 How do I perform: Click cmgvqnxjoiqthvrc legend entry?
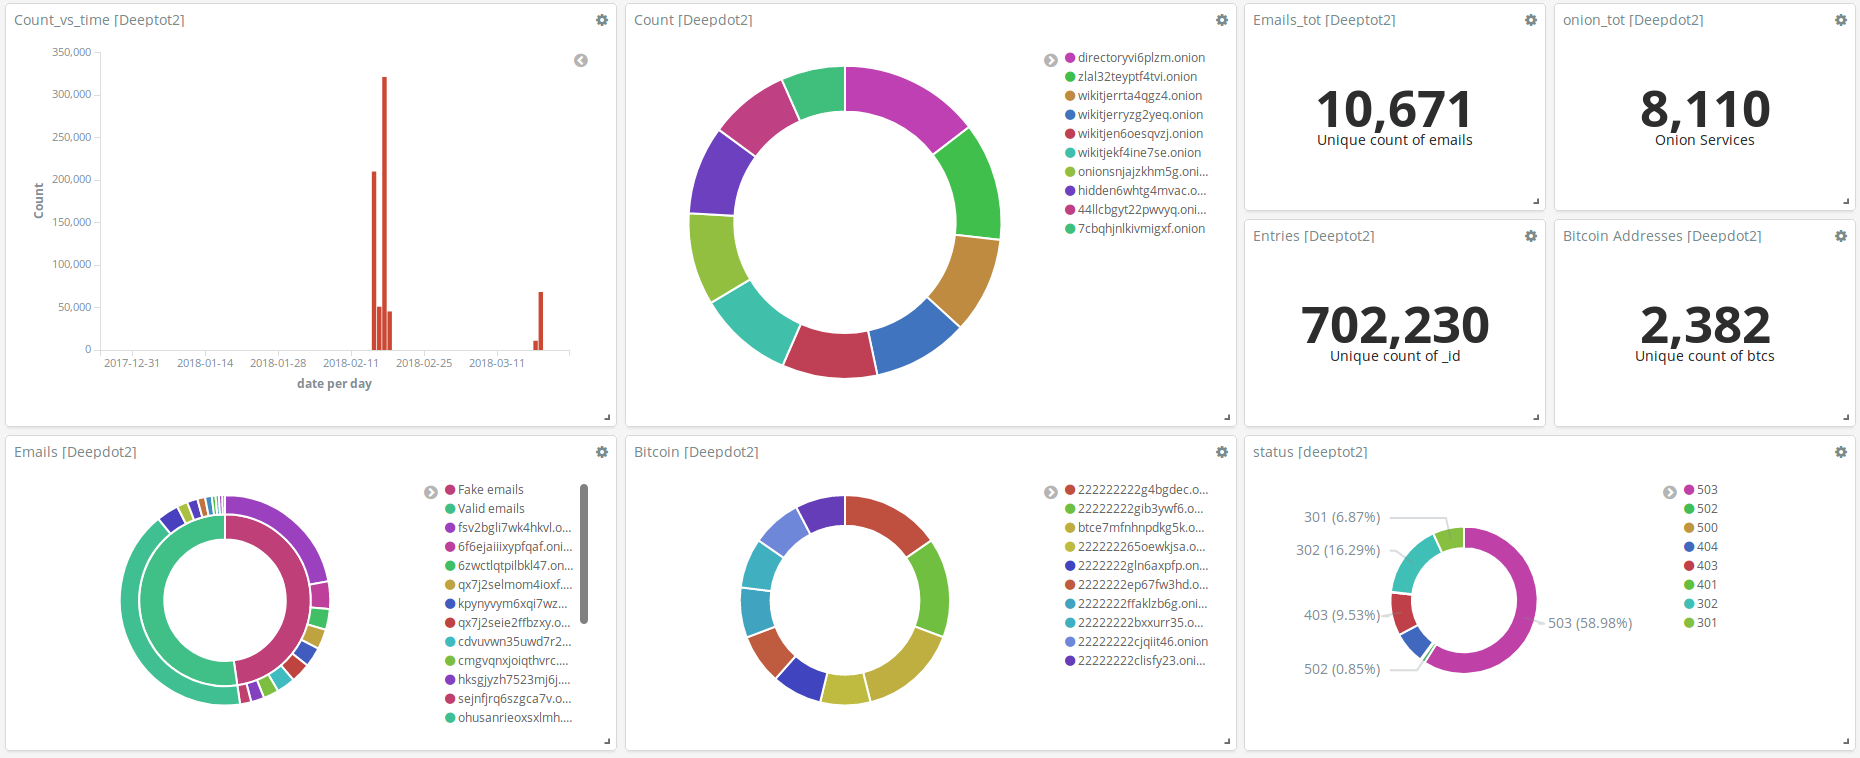tap(507, 661)
